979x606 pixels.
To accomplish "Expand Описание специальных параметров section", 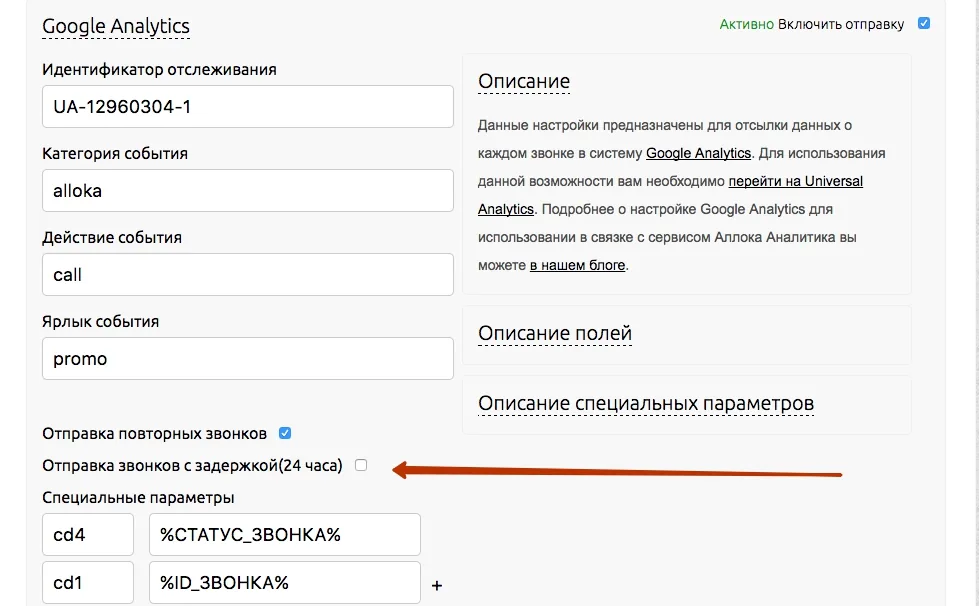I will pos(646,404).
